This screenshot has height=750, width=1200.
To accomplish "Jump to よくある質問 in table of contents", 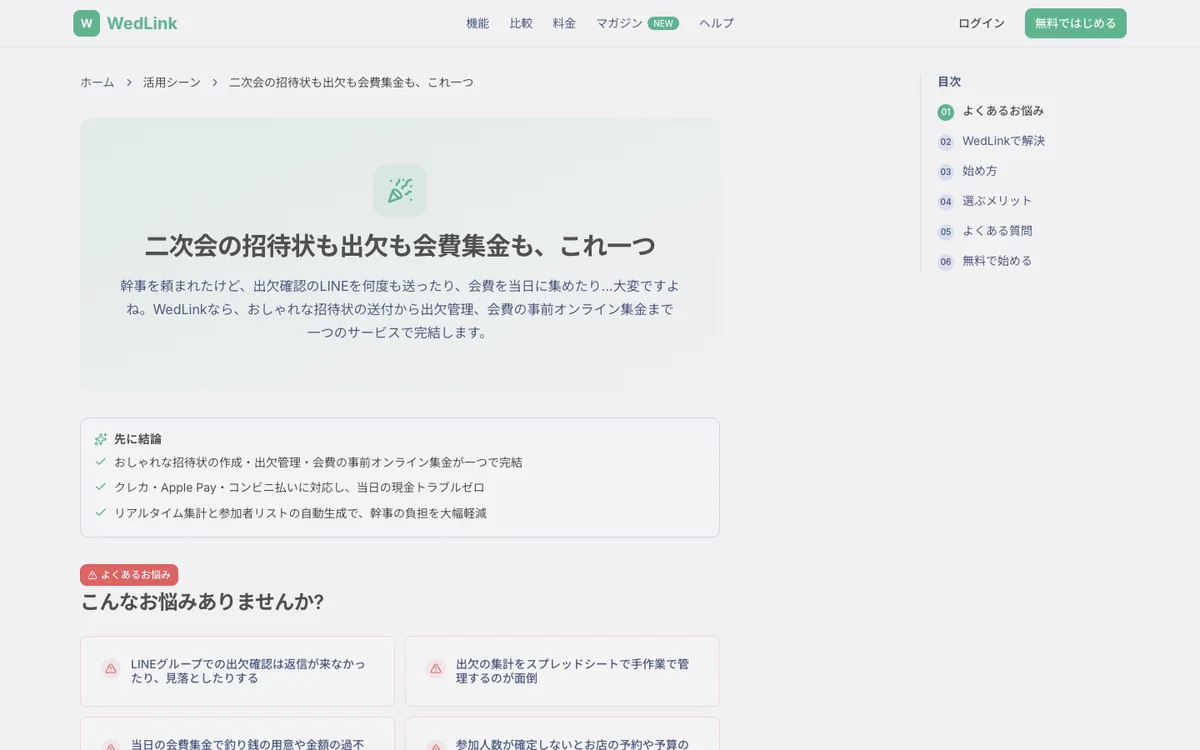I will pos(997,231).
